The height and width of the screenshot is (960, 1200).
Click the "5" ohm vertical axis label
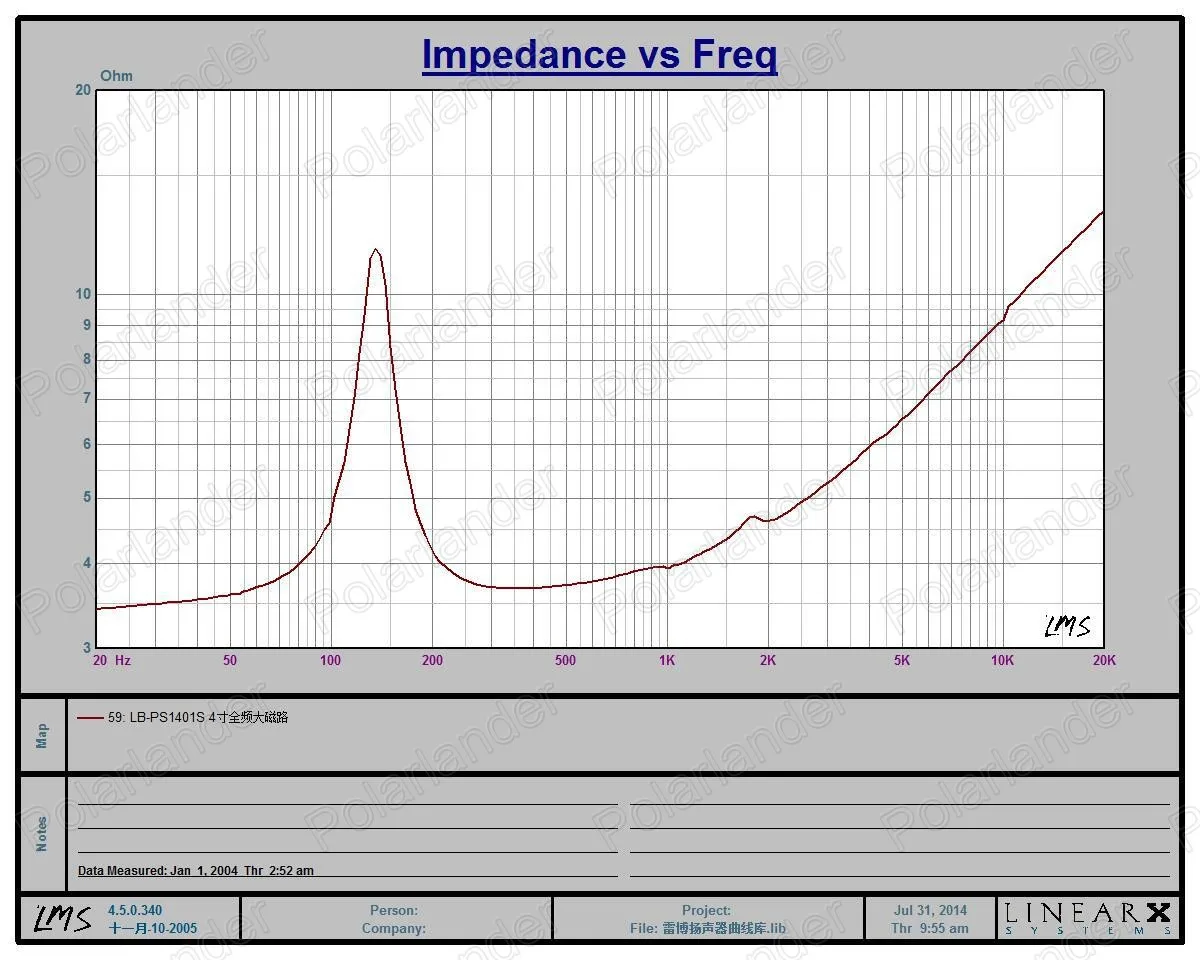click(x=87, y=498)
